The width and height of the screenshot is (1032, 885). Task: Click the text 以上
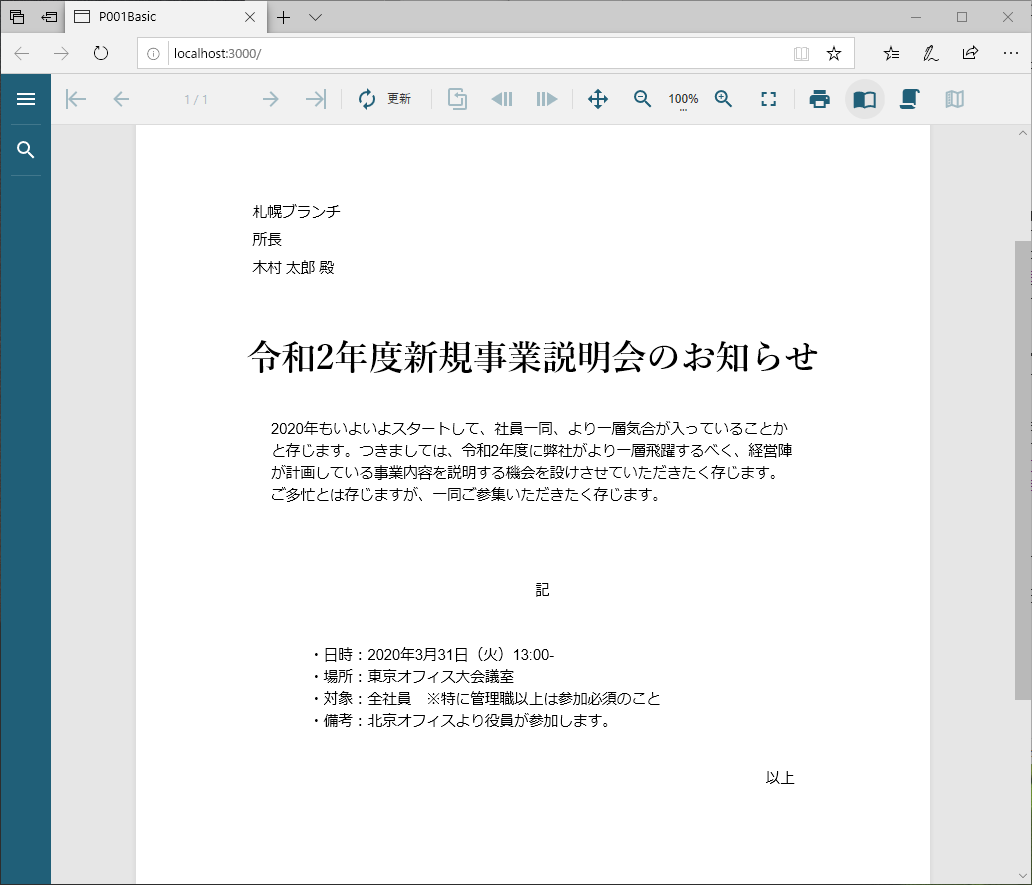(x=780, y=778)
